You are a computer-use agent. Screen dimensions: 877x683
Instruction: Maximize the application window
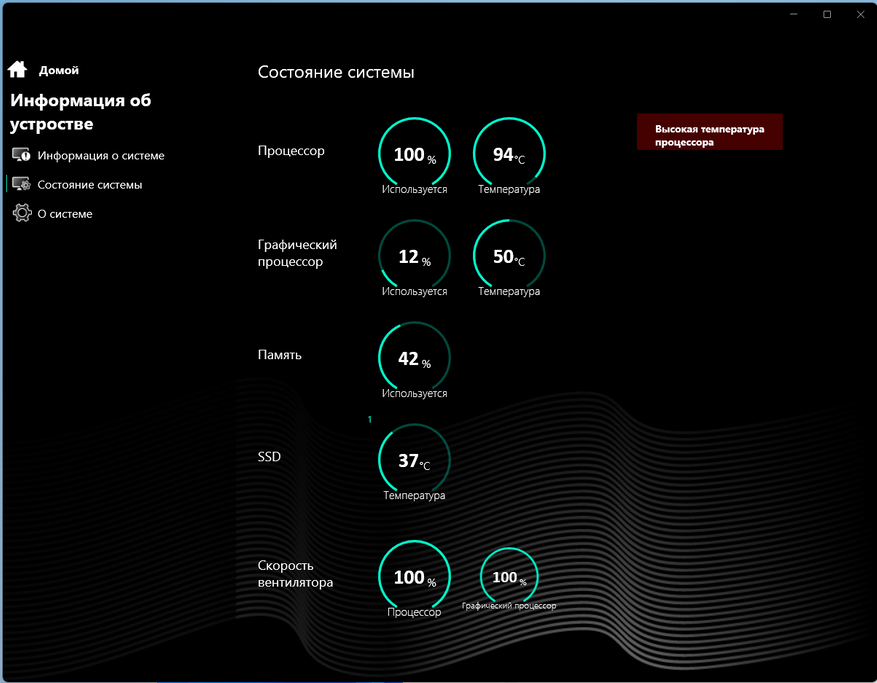pos(827,14)
